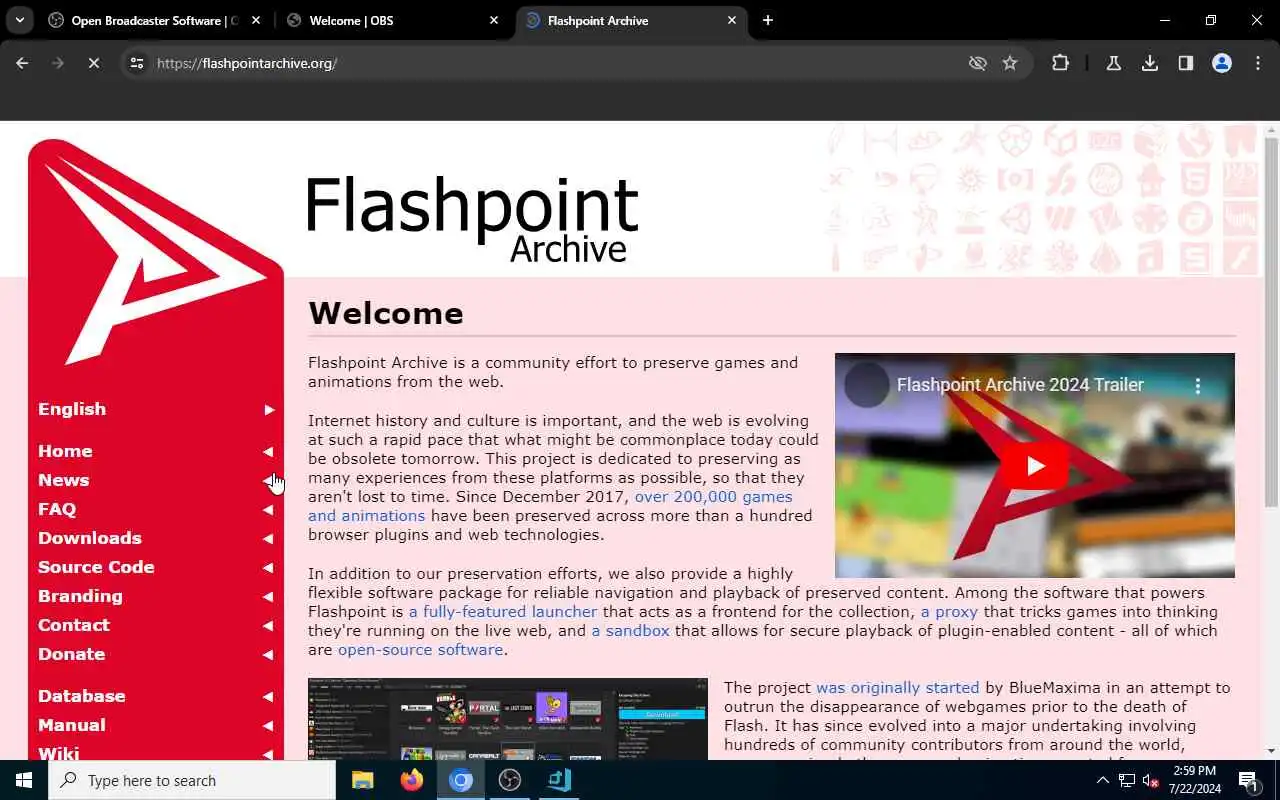
Task: Click the tracking protection eye icon
Action: point(978,63)
